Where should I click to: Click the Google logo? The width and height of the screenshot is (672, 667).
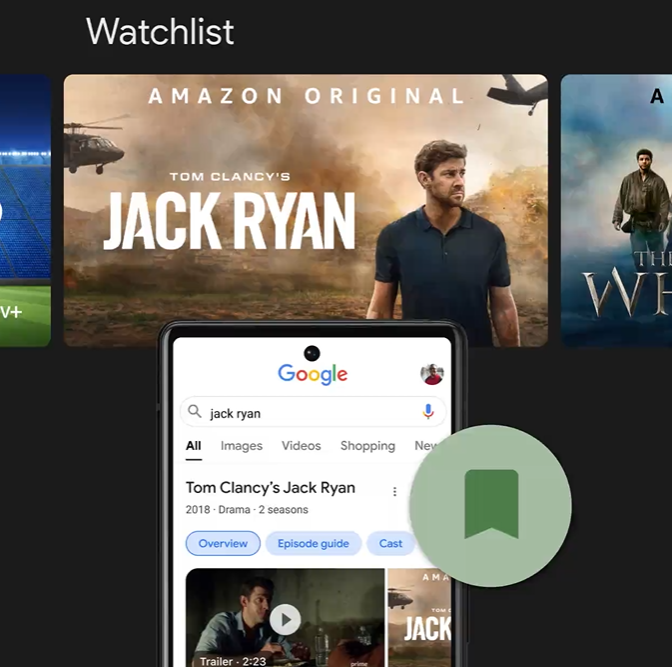click(x=312, y=374)
